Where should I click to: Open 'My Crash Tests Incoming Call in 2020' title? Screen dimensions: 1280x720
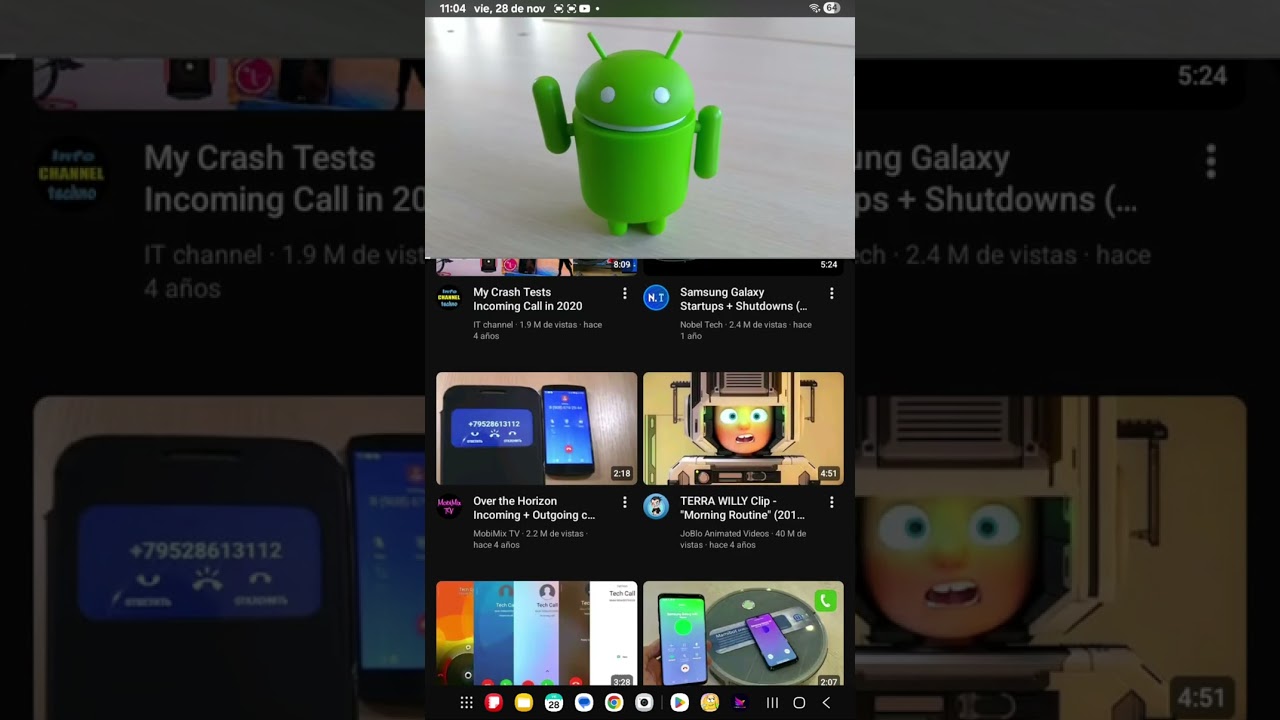[x=528, y=299]
